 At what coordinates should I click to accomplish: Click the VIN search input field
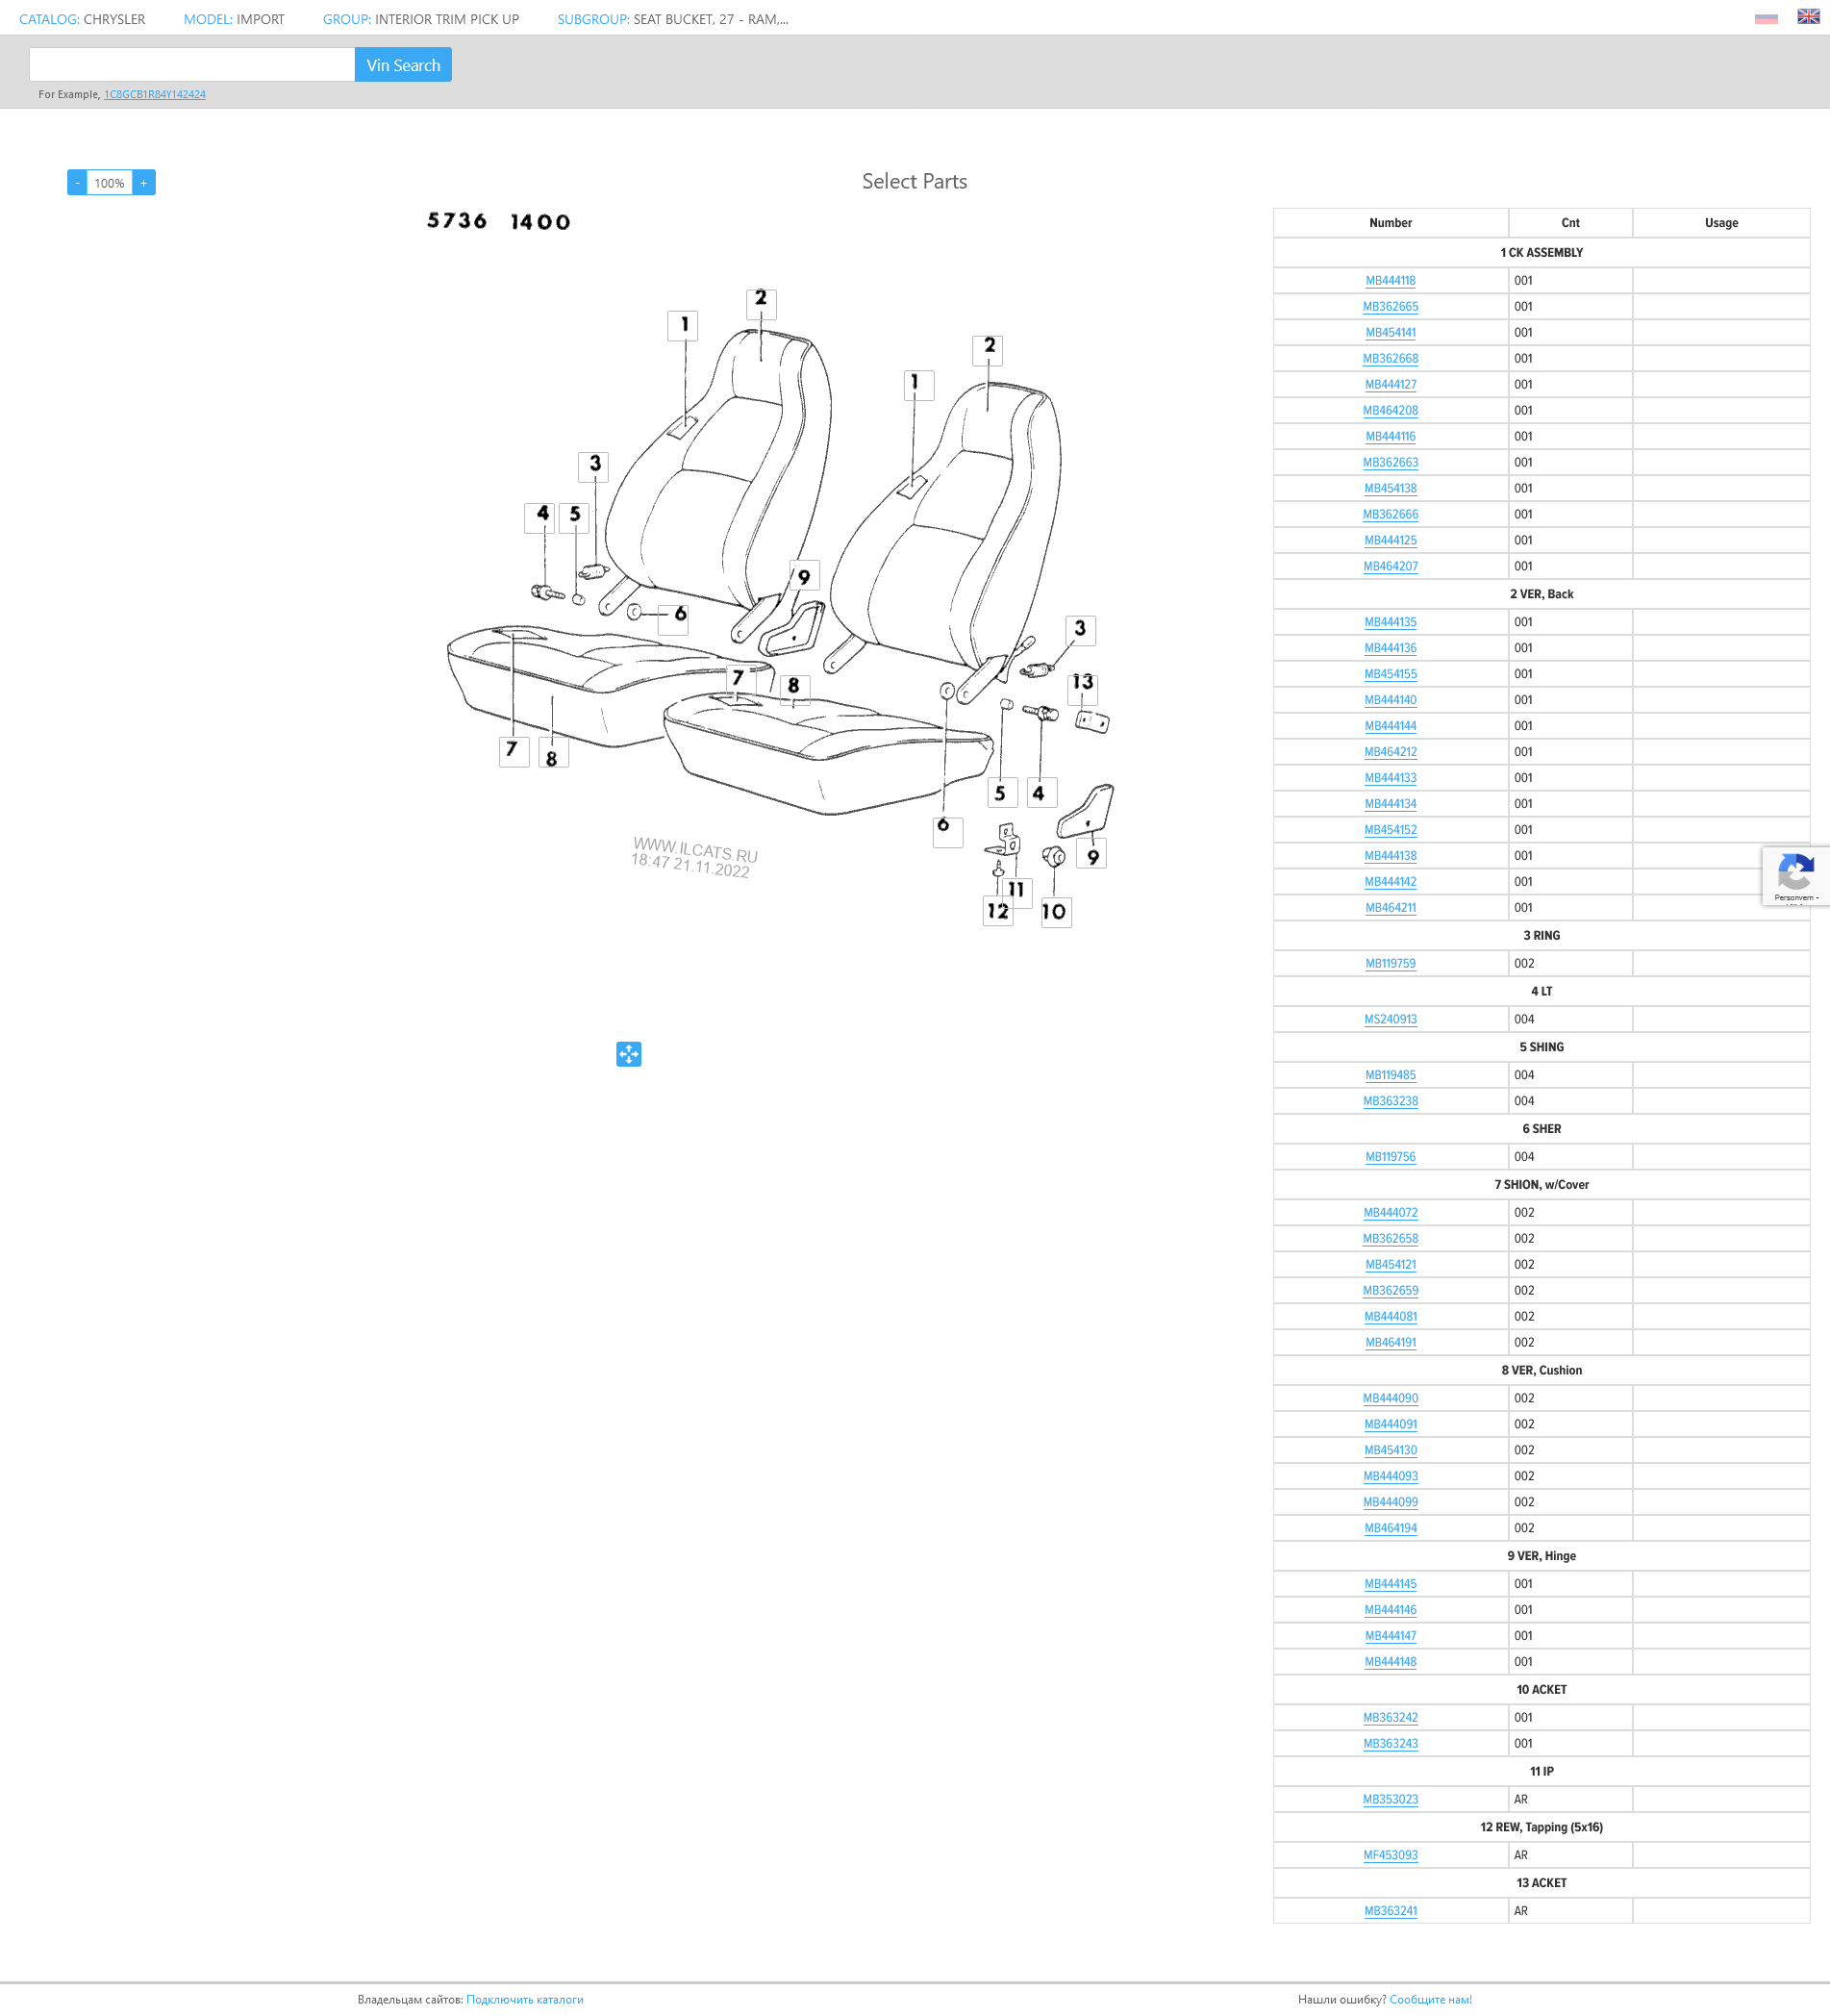[x=192, y=65]
